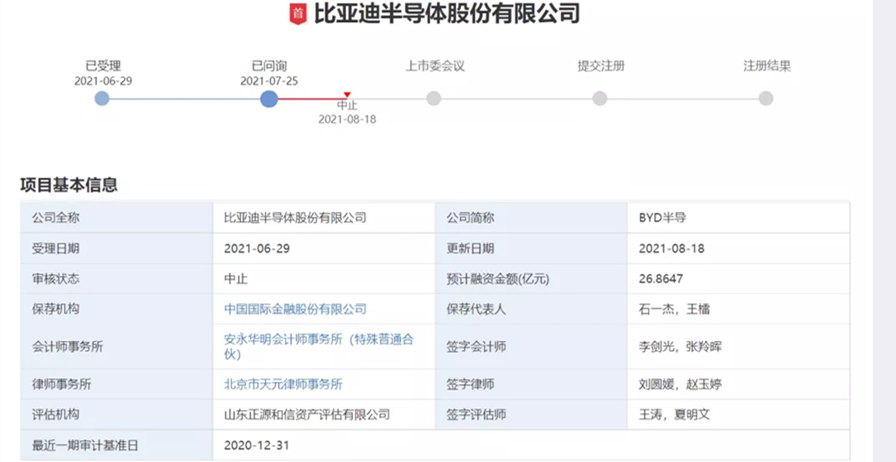Image resolution: width=896 pixels, height=462 pixels.
Task: Select the 已受理 timeline node
Action: 102,98
